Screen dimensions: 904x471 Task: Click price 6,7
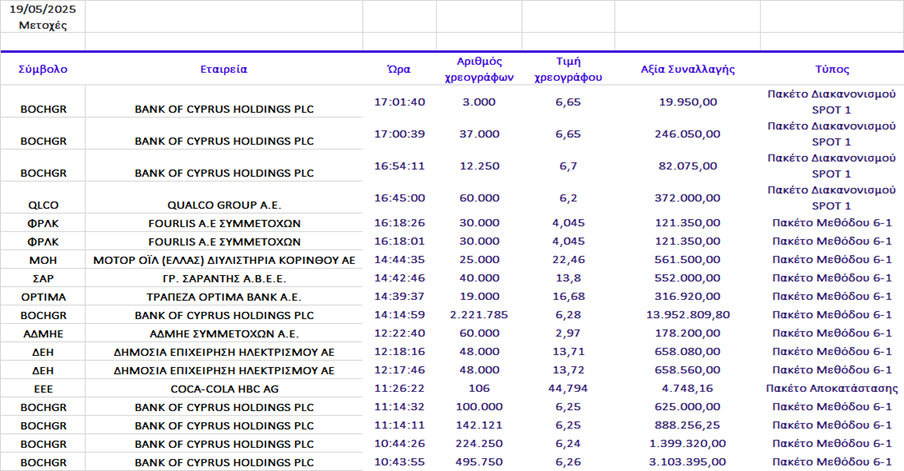pyautogui.click(x=568, y=166)
